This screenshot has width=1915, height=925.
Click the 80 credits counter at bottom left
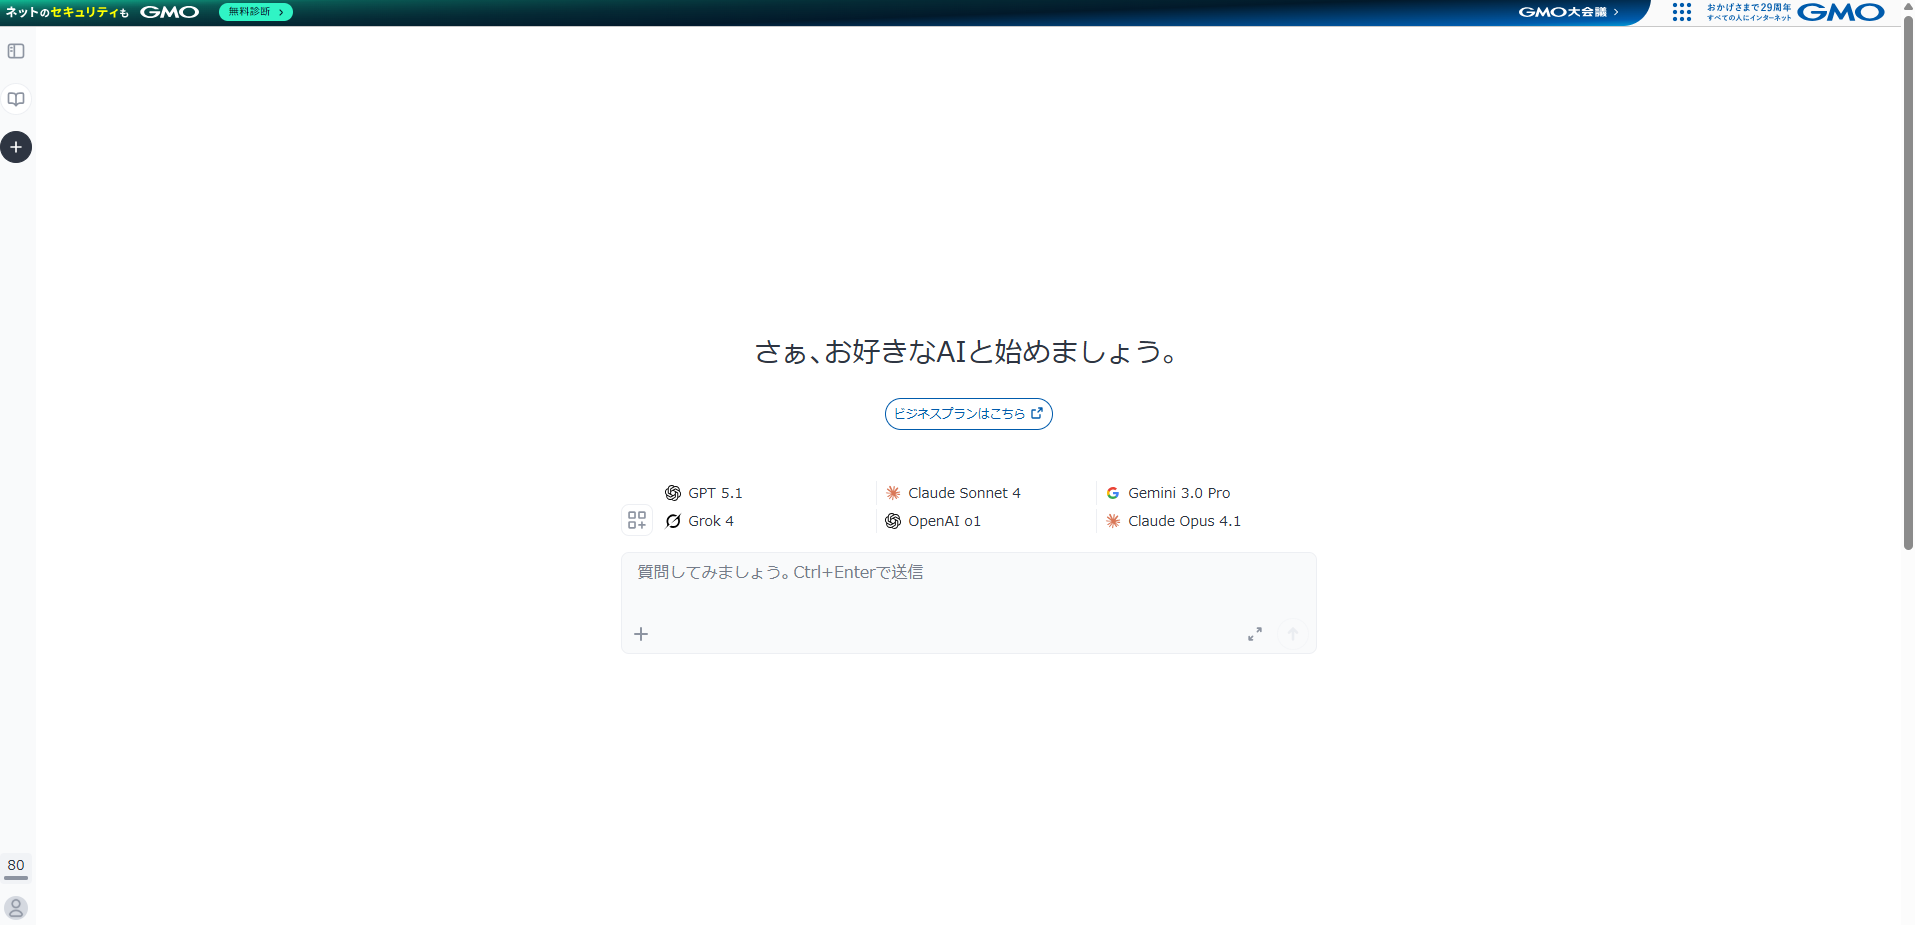pos(15,864)
